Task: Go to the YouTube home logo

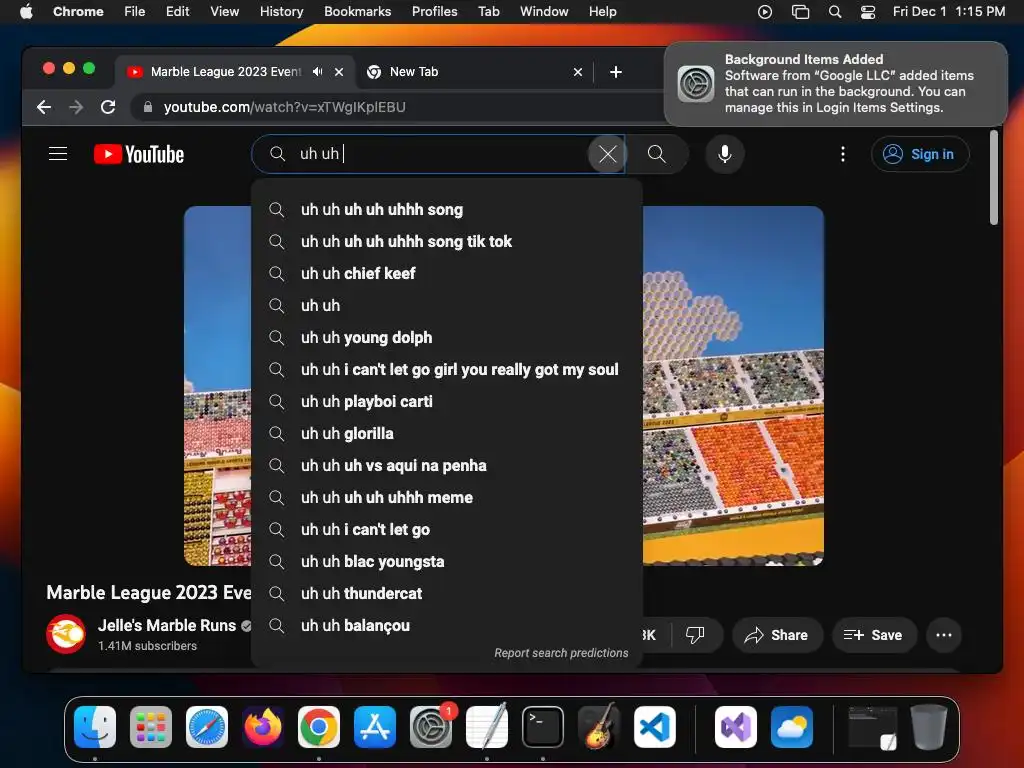Action: pyautogui.click(x=139, y=154)
